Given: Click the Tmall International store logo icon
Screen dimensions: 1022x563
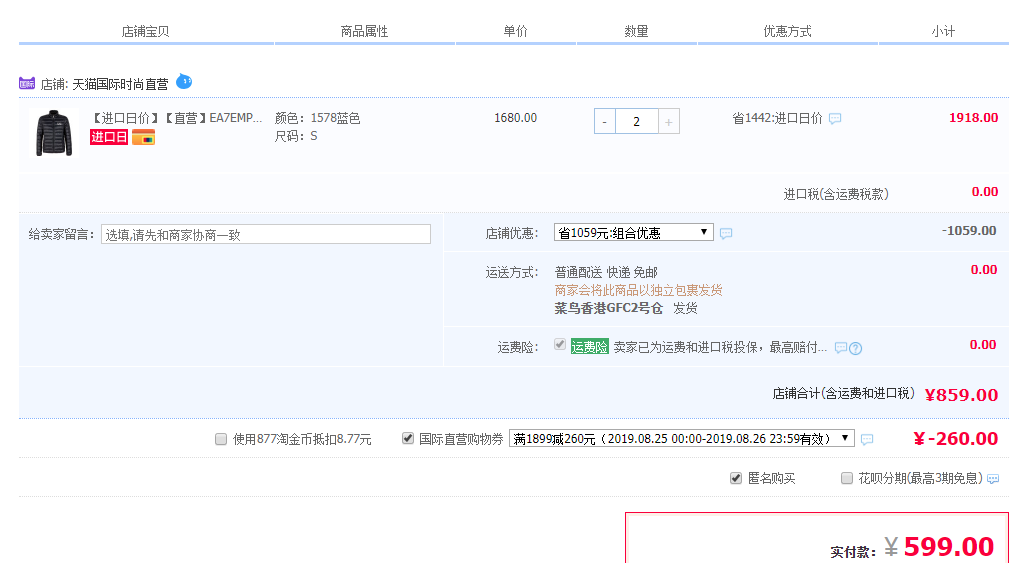Looking at the screenshot, I should [x=27, y=83].
